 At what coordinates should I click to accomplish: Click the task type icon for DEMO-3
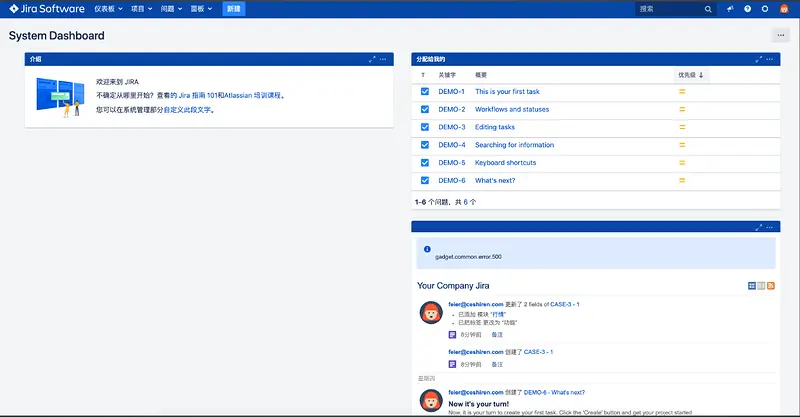click(424, 127)
